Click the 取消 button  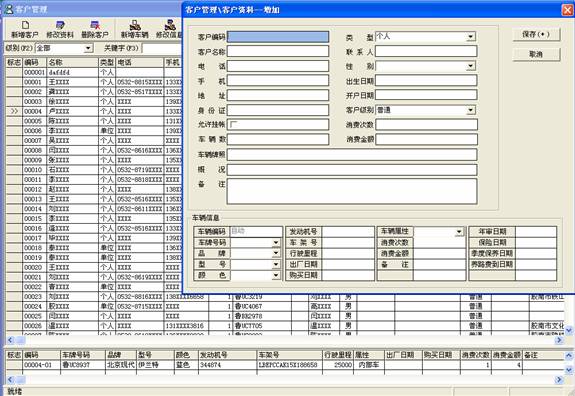tap(536, 54)
